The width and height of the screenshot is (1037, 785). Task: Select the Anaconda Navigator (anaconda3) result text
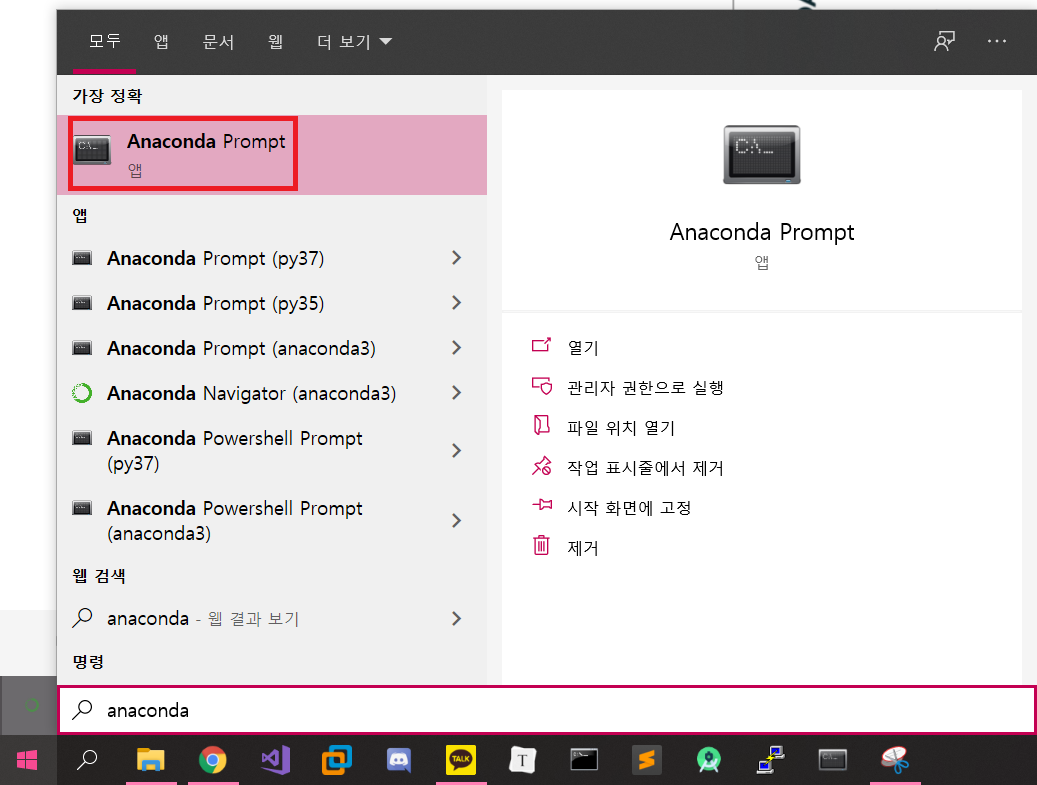pyautogui.click(x=251, y=393)
